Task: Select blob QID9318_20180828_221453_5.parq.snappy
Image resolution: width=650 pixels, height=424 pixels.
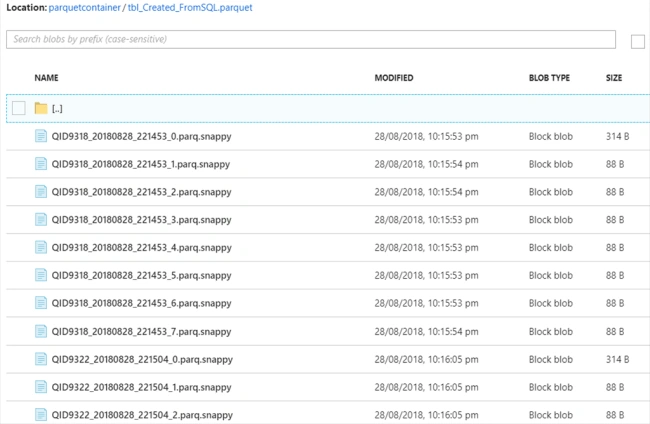Action: 141,276
